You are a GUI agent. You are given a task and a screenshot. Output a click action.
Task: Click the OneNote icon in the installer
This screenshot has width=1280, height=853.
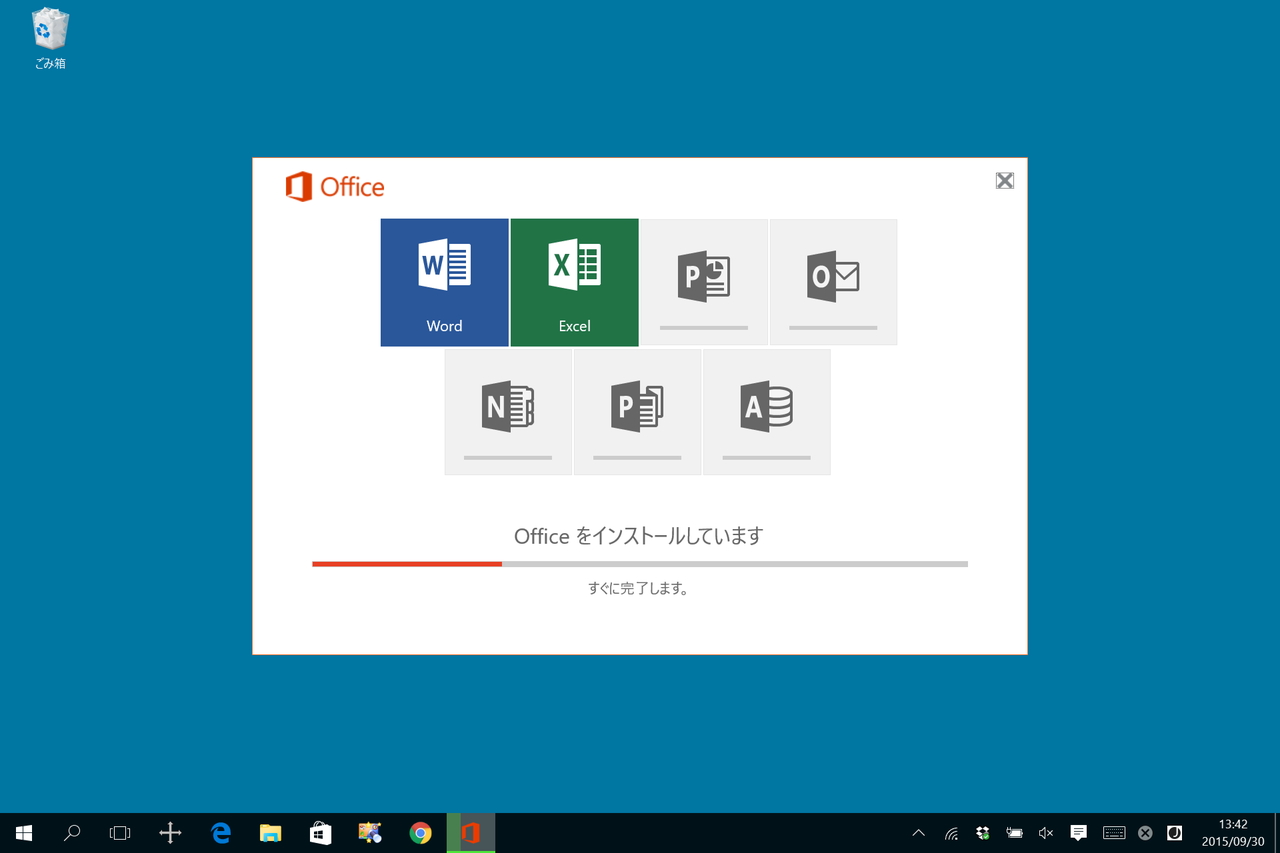coord(508,405)
